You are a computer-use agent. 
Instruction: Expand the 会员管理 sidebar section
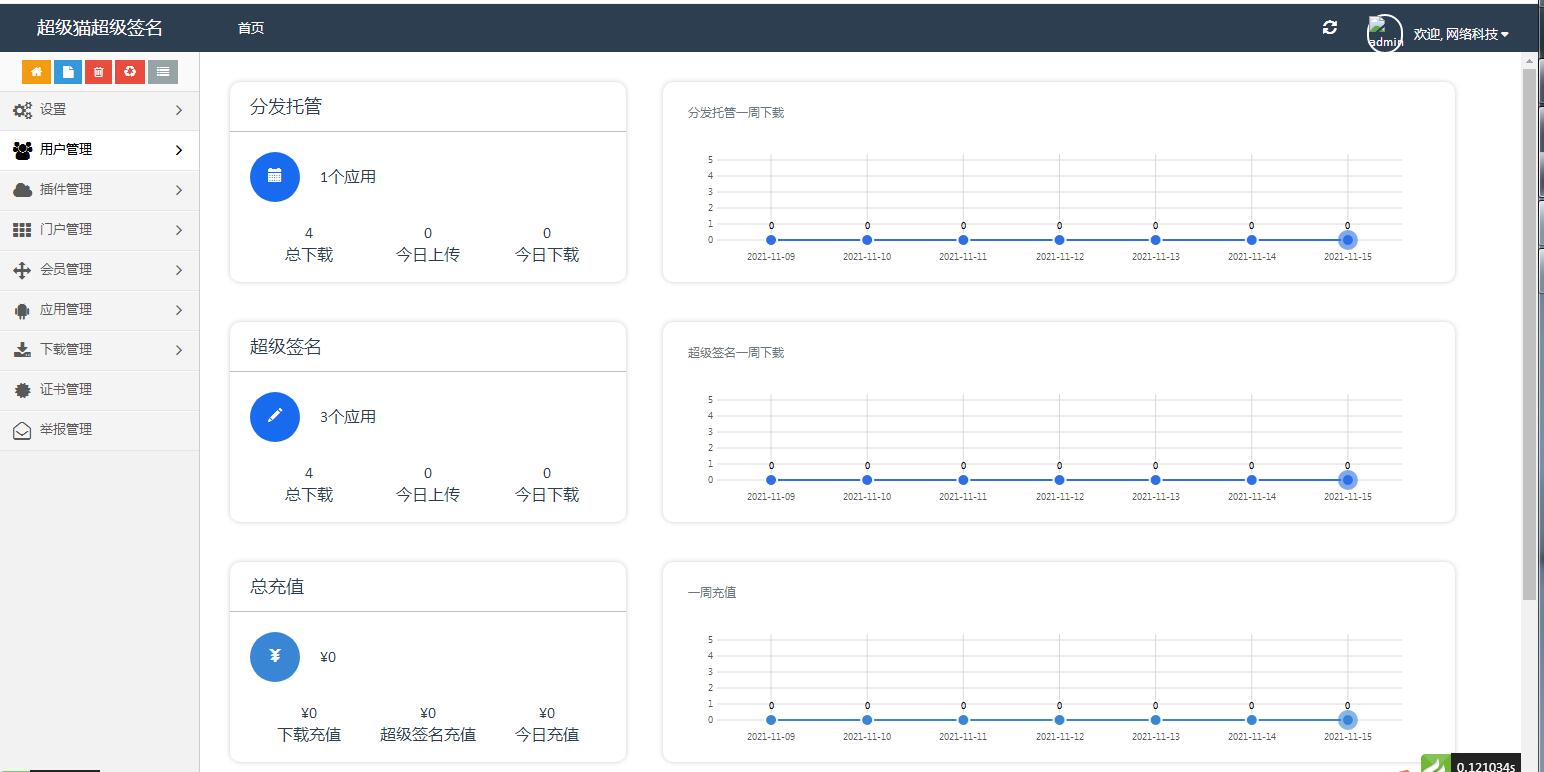click(x=98, y=270)
